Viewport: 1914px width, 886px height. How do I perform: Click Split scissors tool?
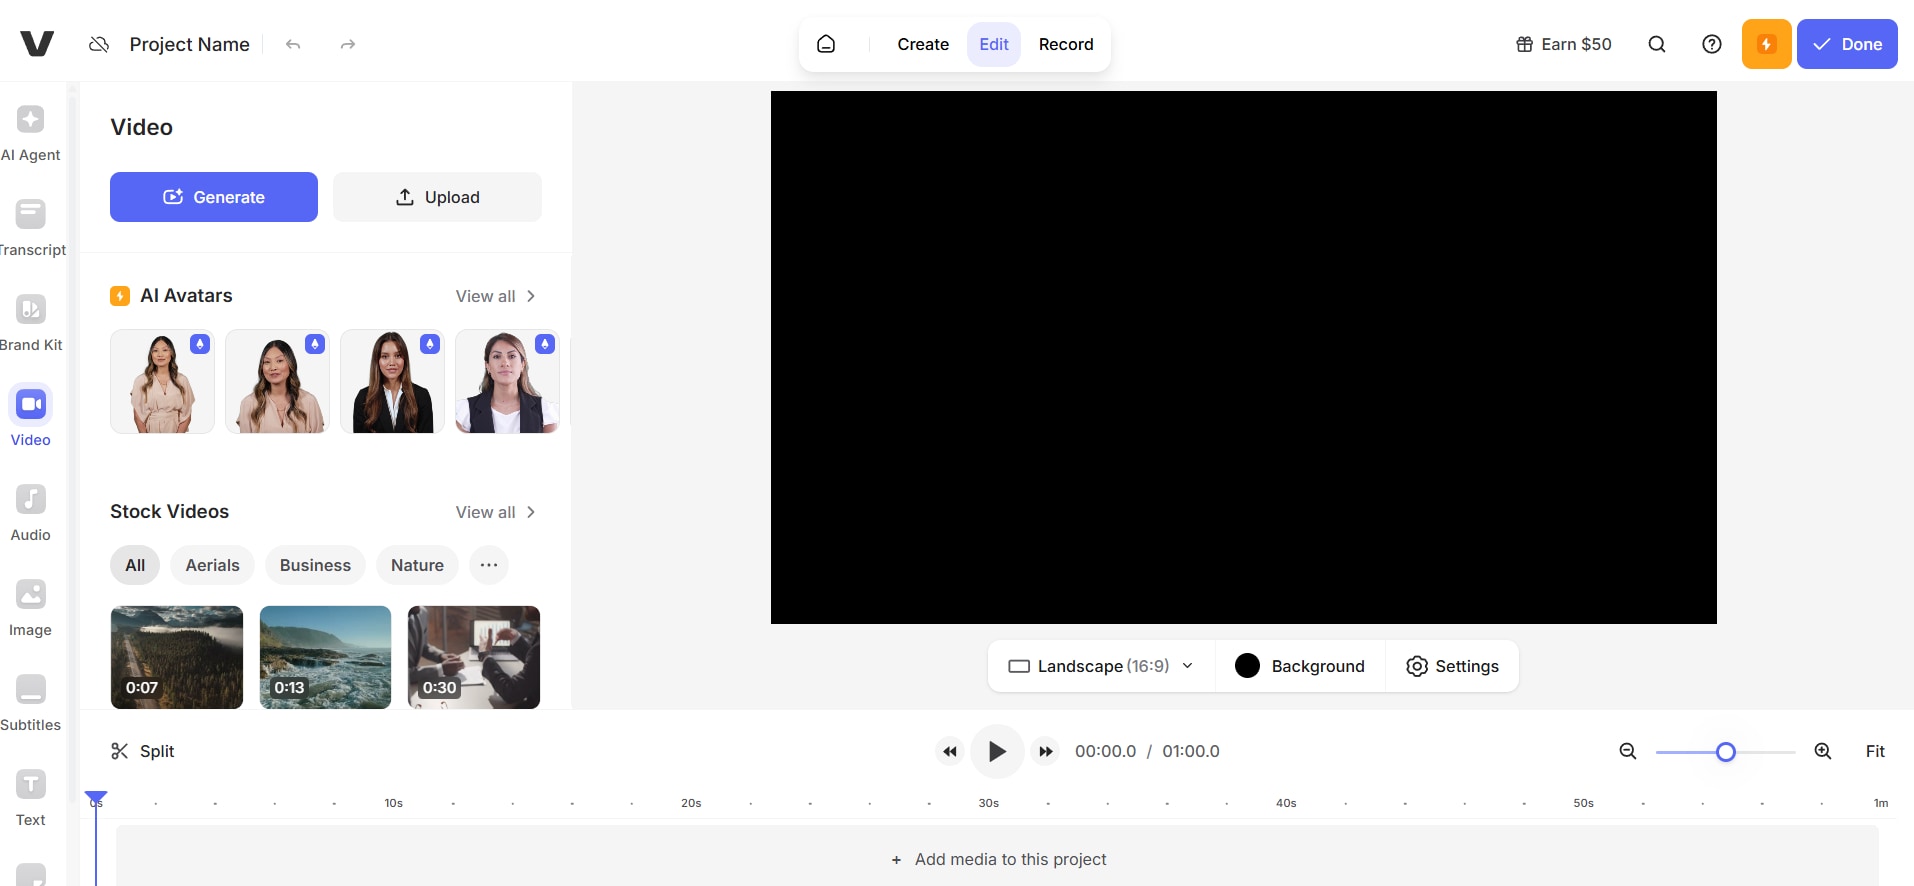(142, 751)
